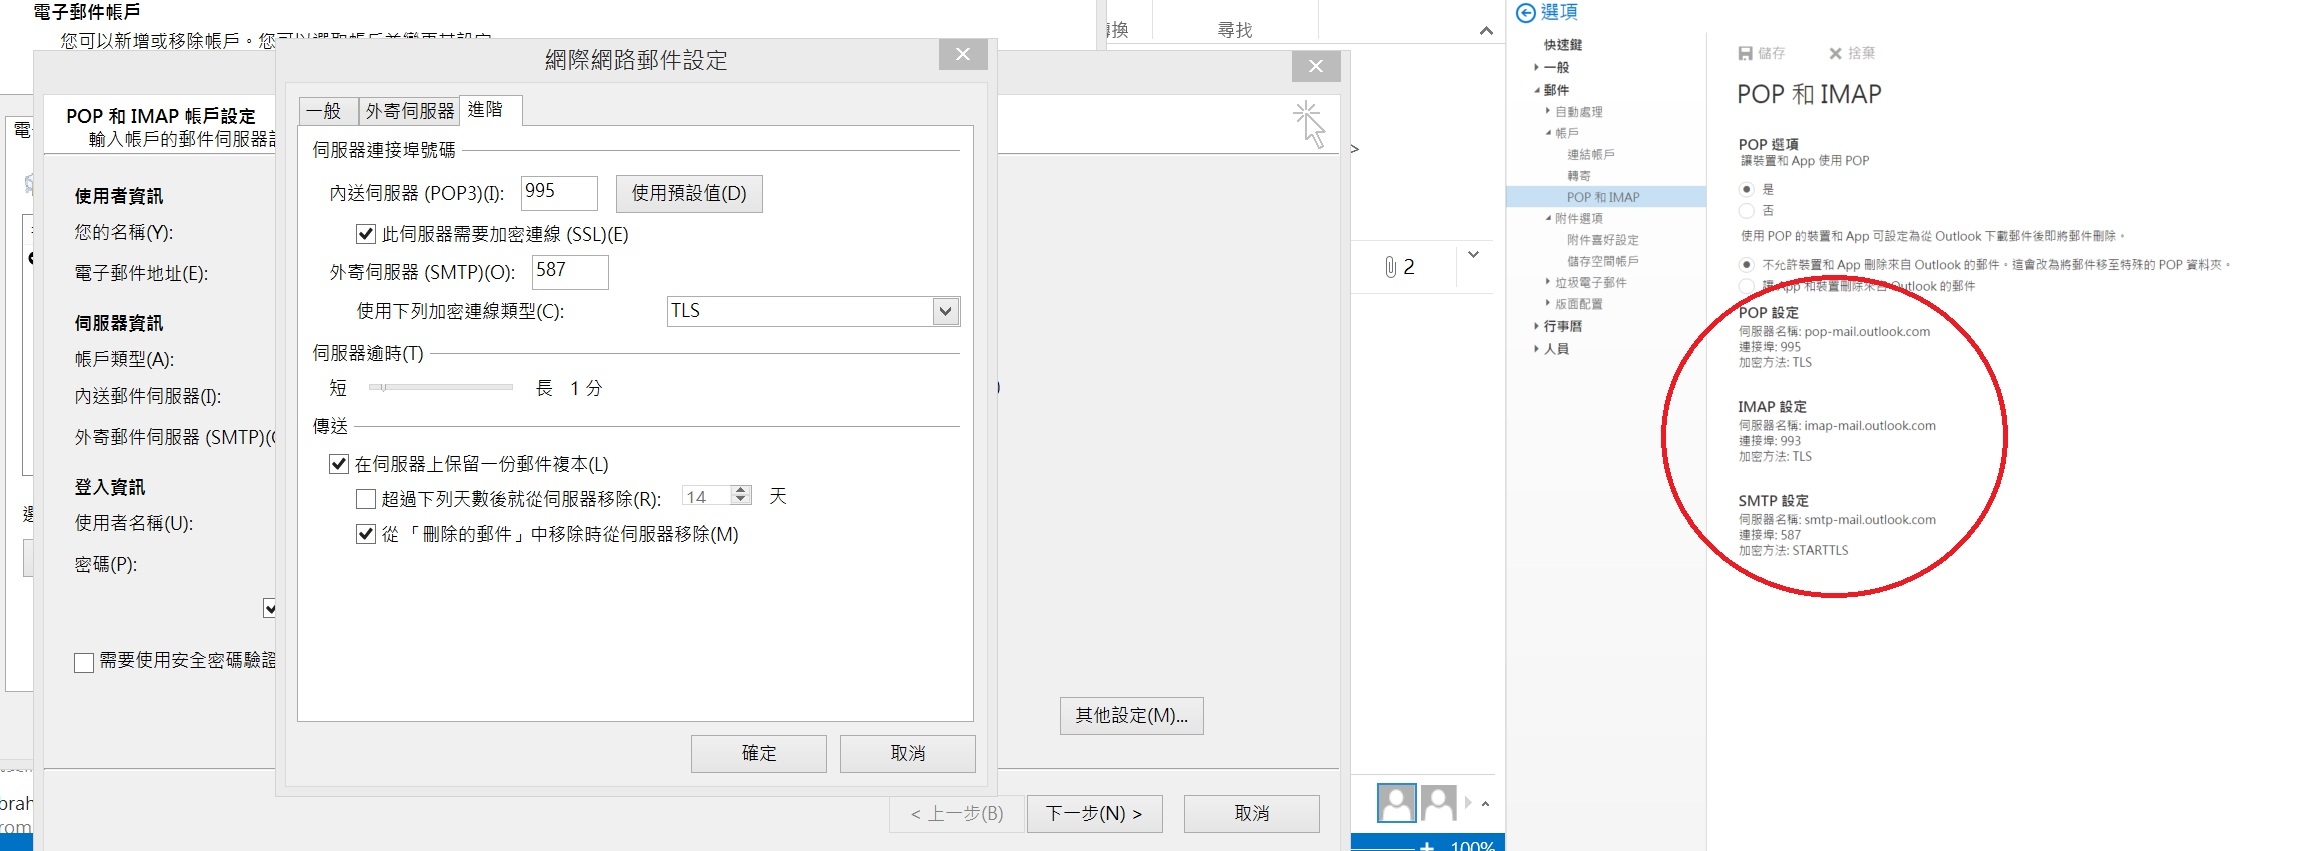Expand 自動處理 in the options tree
The image size is (2299, 851).
[1548, 111]
